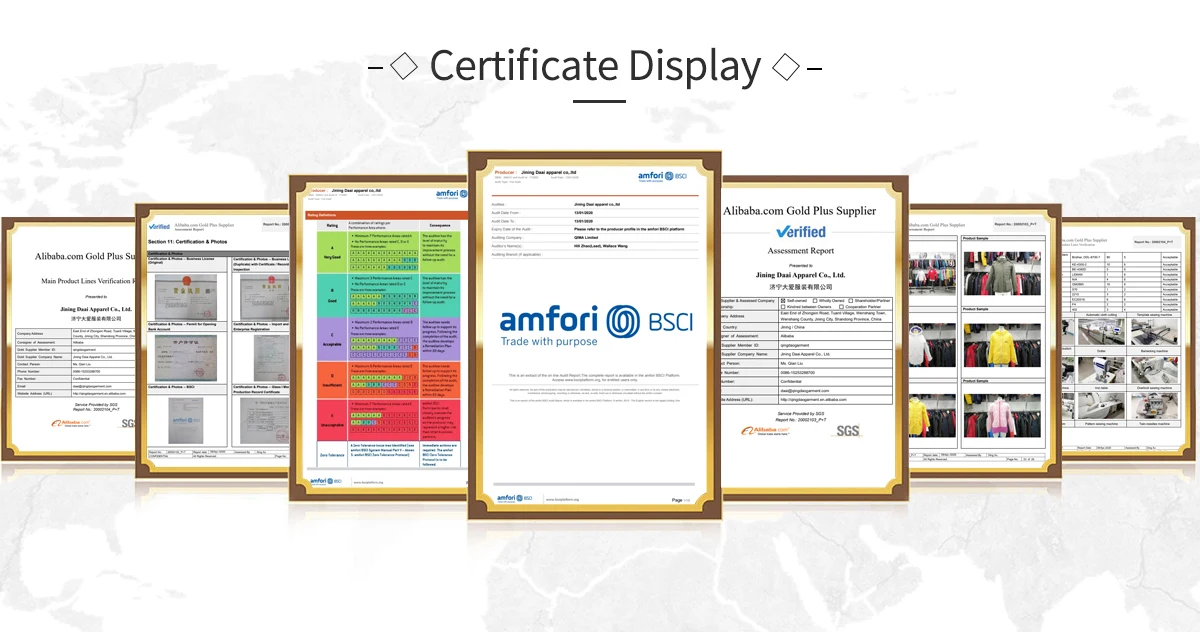Click the Verified logo on Section 11 page
The image size is (1200, 632).
pyautogui.click(x=159, y=226)
